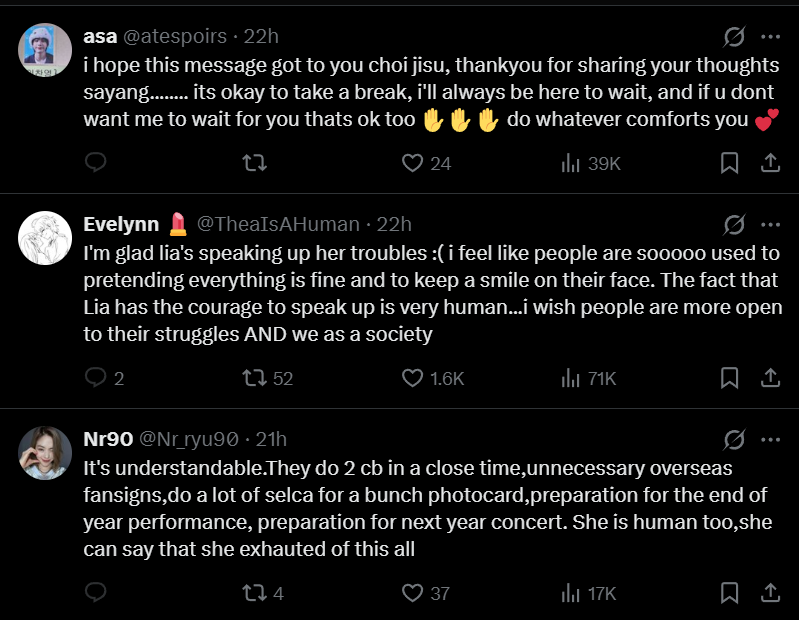Open Nr90's profile name link
This screenshot has width=799, height=620.
click(105, 439)
